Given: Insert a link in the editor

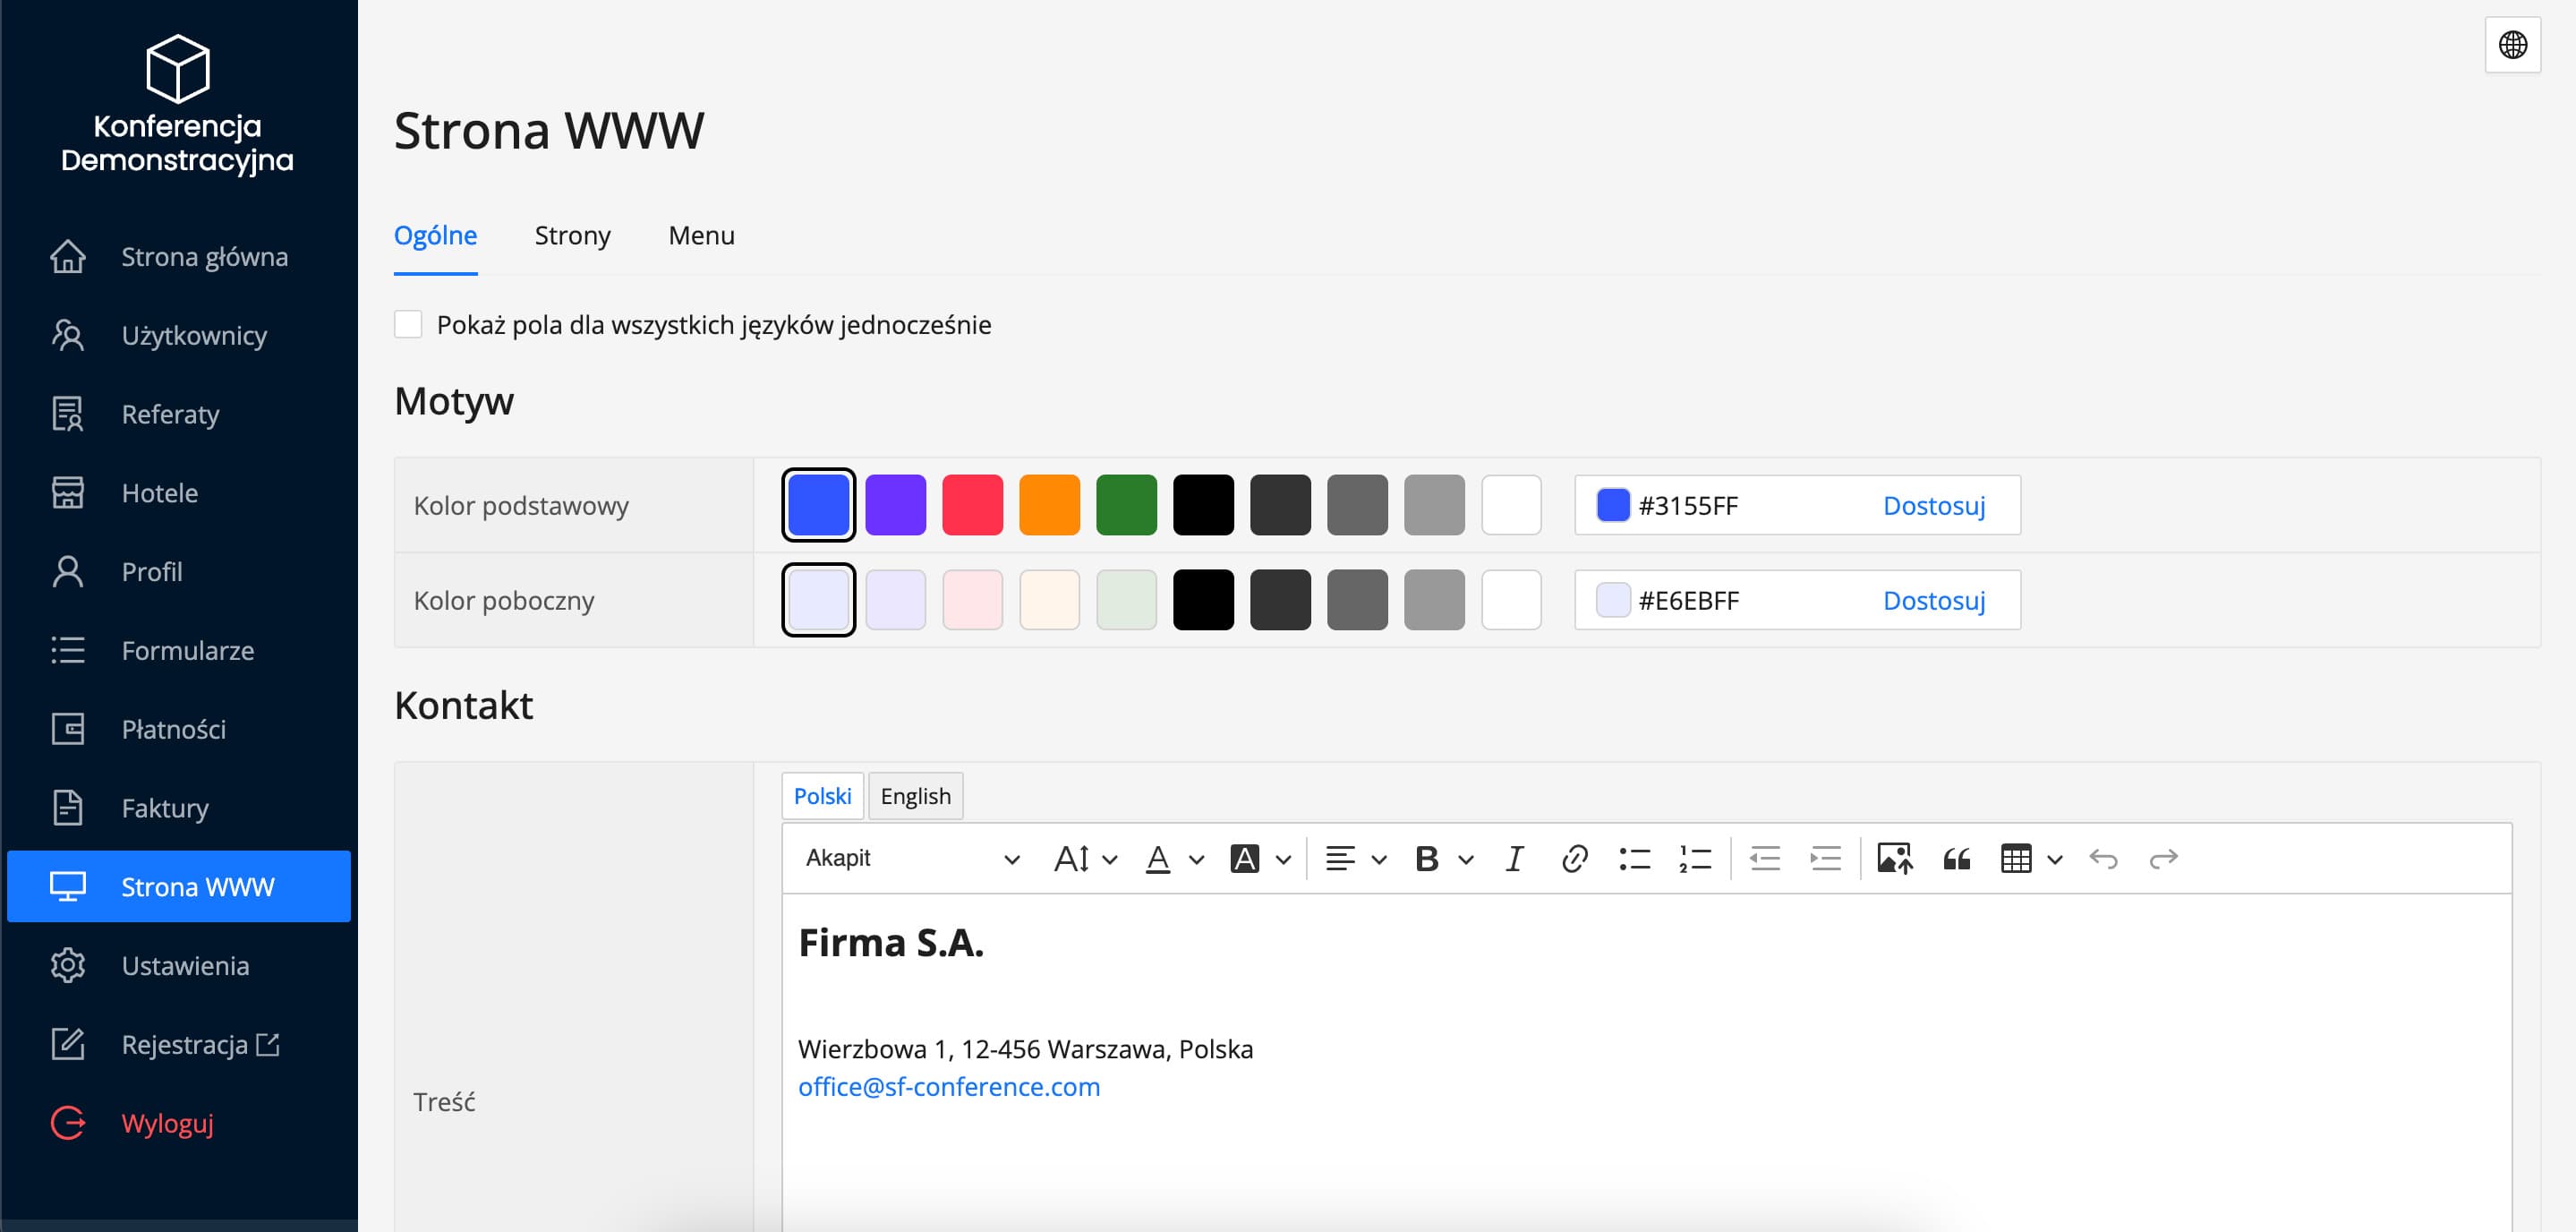Looking at the screenshot, I should pyautogui.click(x=1574, y=858).
